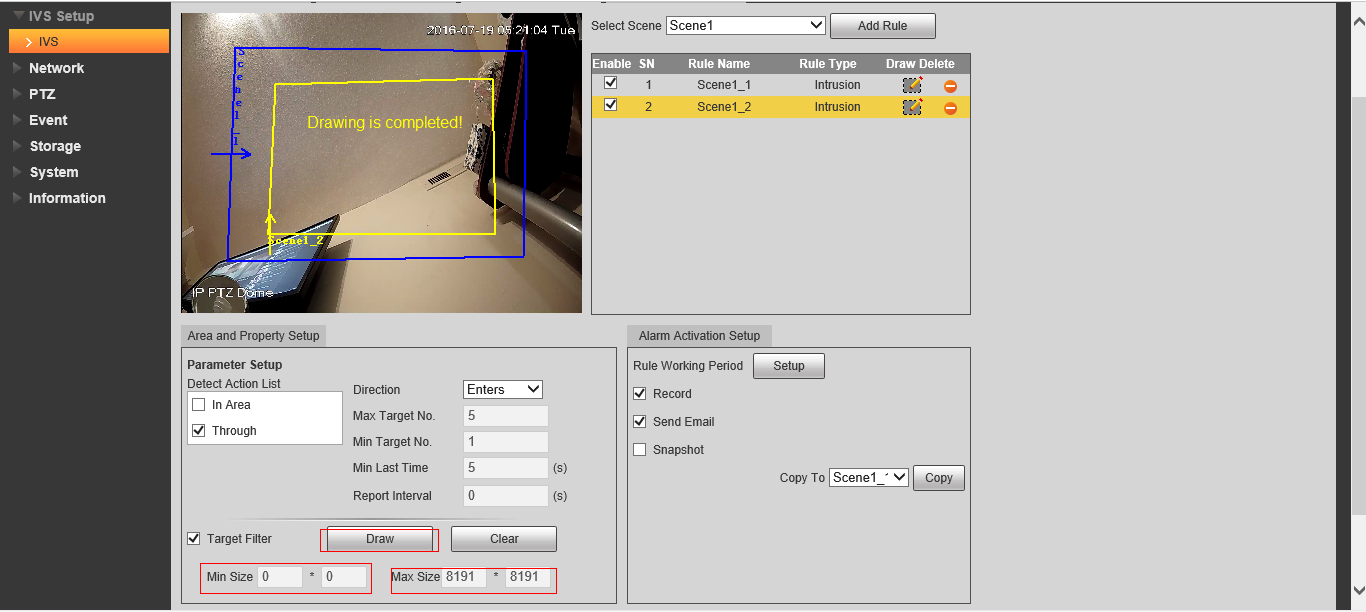The width and height of the screenshot is (1366, 612).
Task: Delete rule Scene1_2 with the red icon
Action: pos(950,108)
